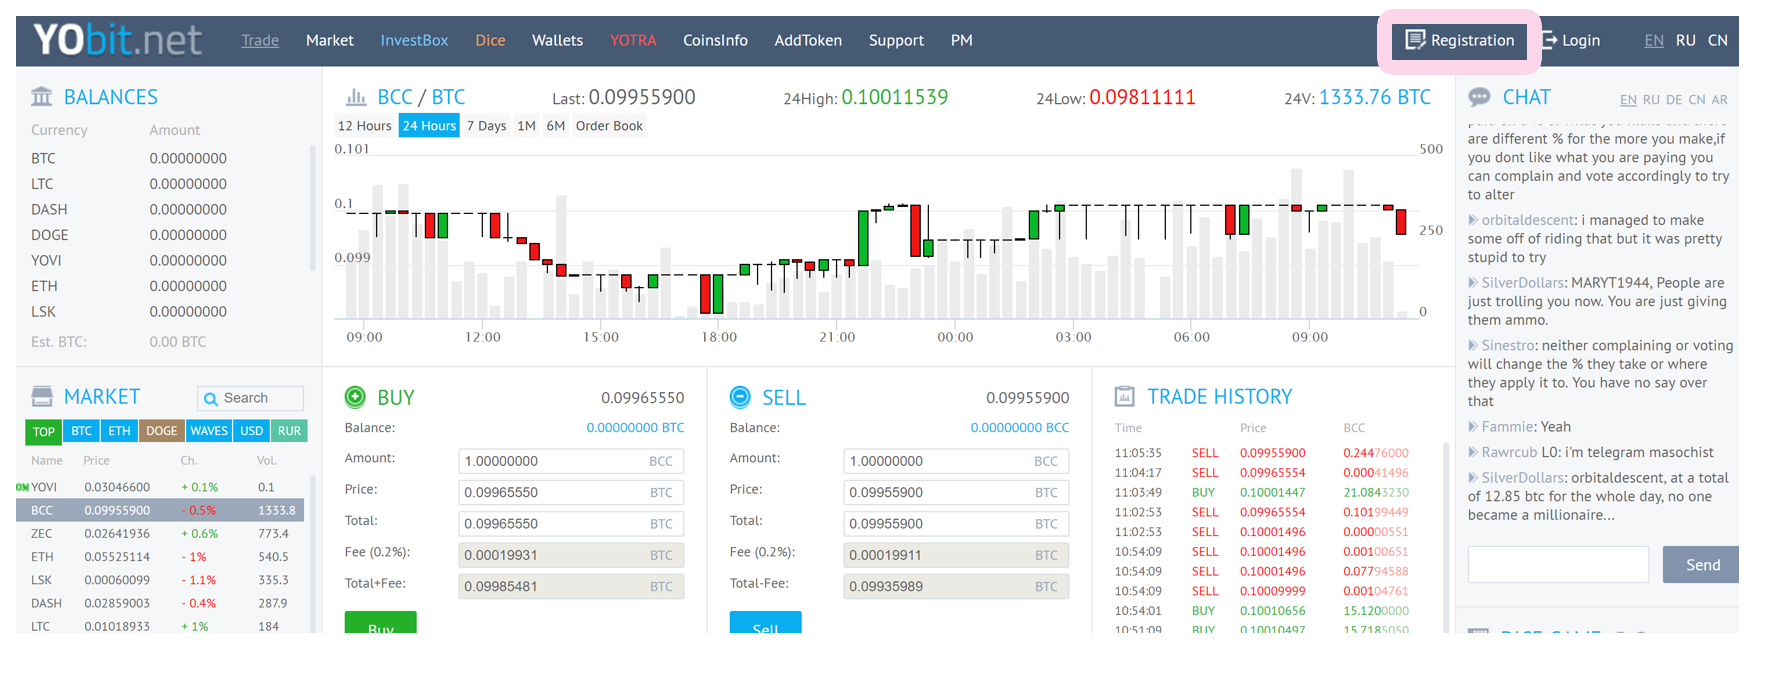
Task: Switch to the WAVES market tab
Action: click(209, 431)
